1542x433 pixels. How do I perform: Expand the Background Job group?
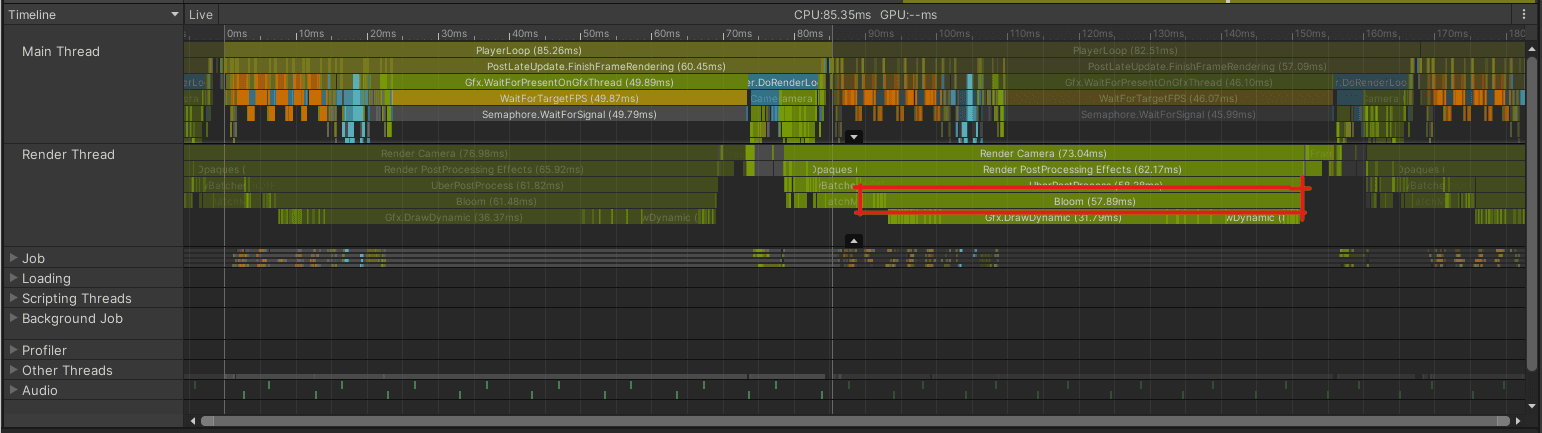[13, 318]
